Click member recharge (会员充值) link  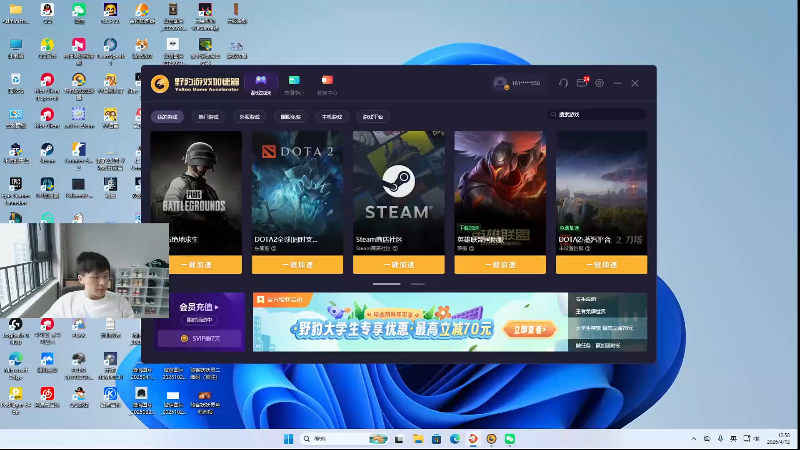199,307
